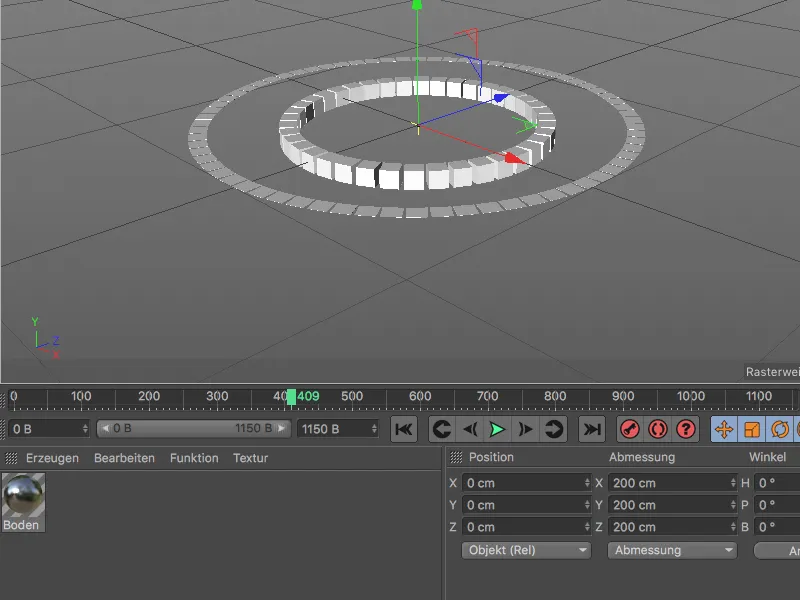This screenshot has height=600, width=800.
Task: Click the Abmessung Y stepper arrows
Action: click(x=733, y=505)
